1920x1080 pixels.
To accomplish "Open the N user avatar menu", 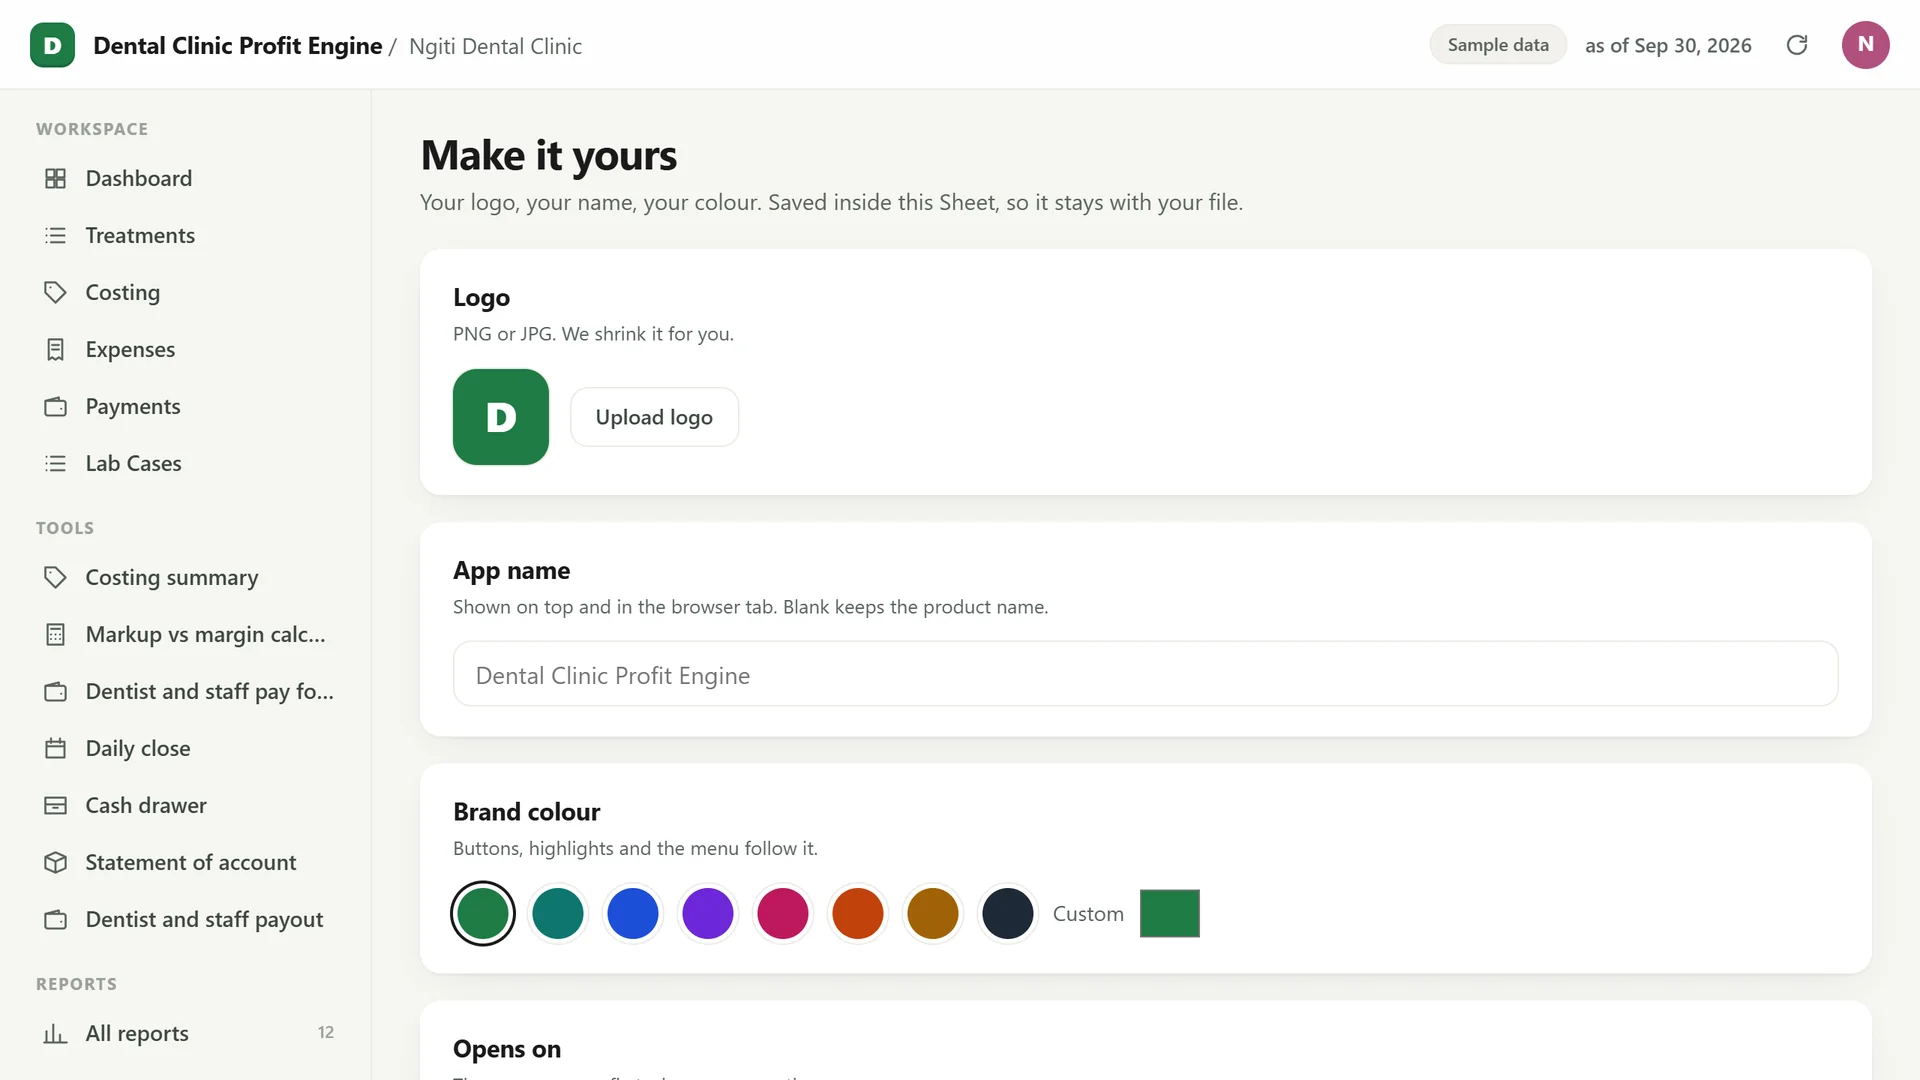I will tap(1865, 45).
